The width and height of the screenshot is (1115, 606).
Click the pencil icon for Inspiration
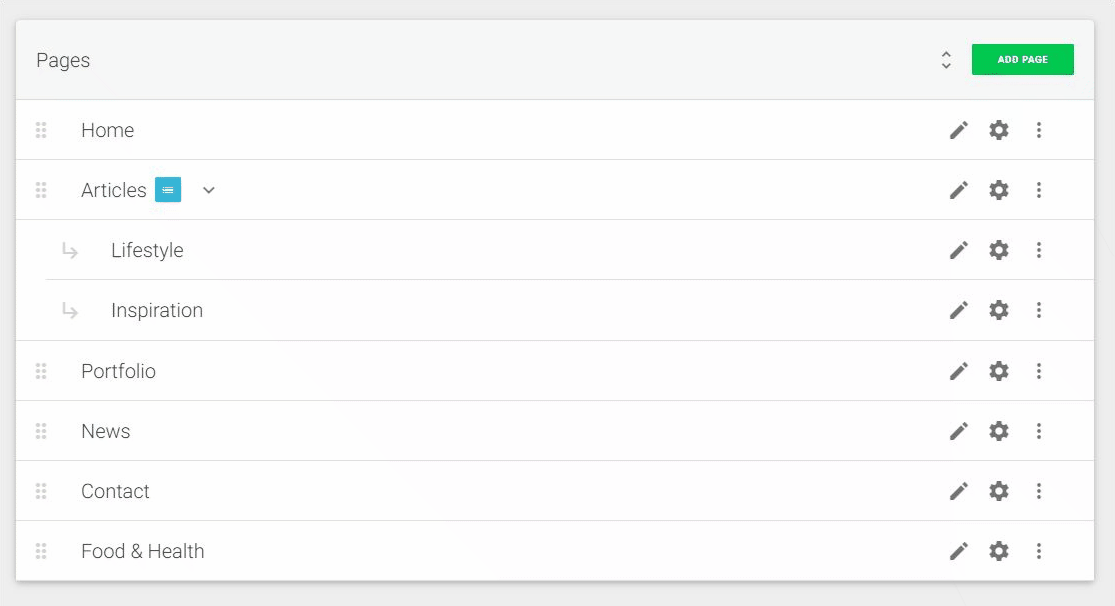point(959,310)
